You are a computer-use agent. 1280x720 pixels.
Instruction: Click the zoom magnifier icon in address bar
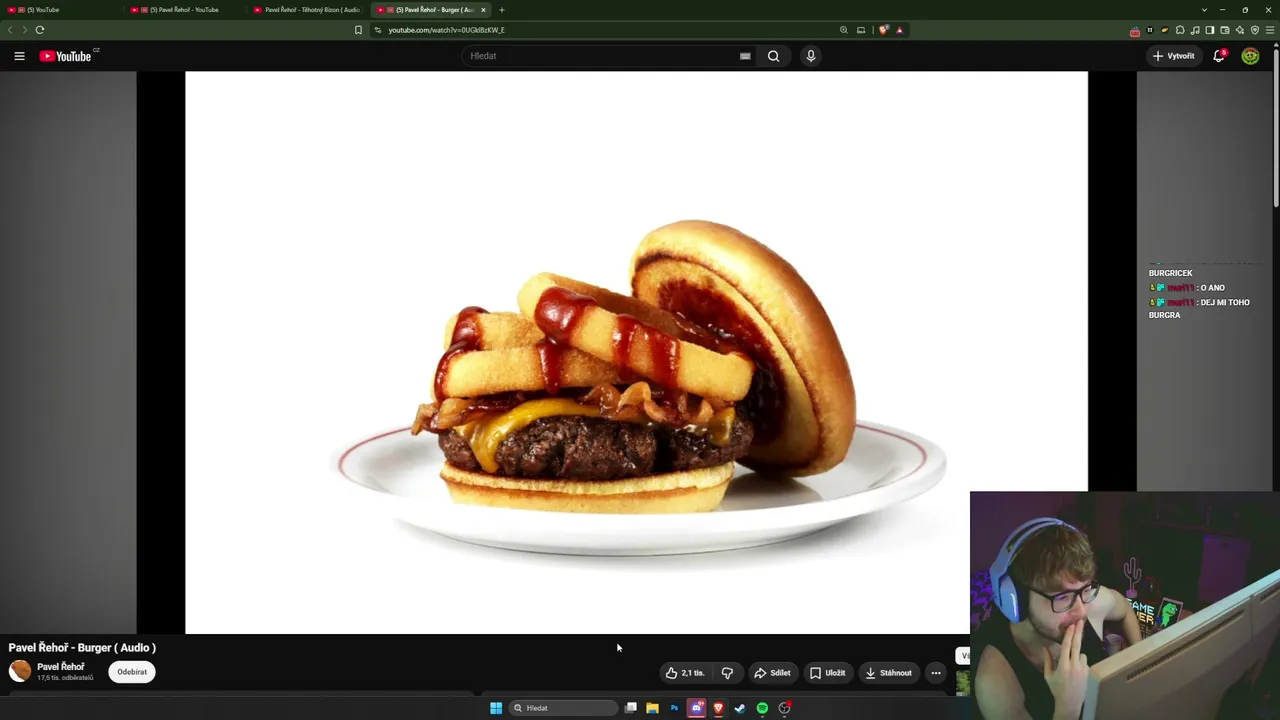(x=844, y=30)
